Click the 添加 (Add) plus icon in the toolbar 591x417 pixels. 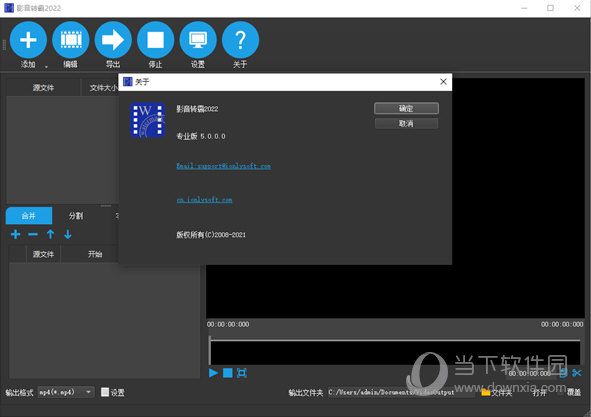point(28,40)
